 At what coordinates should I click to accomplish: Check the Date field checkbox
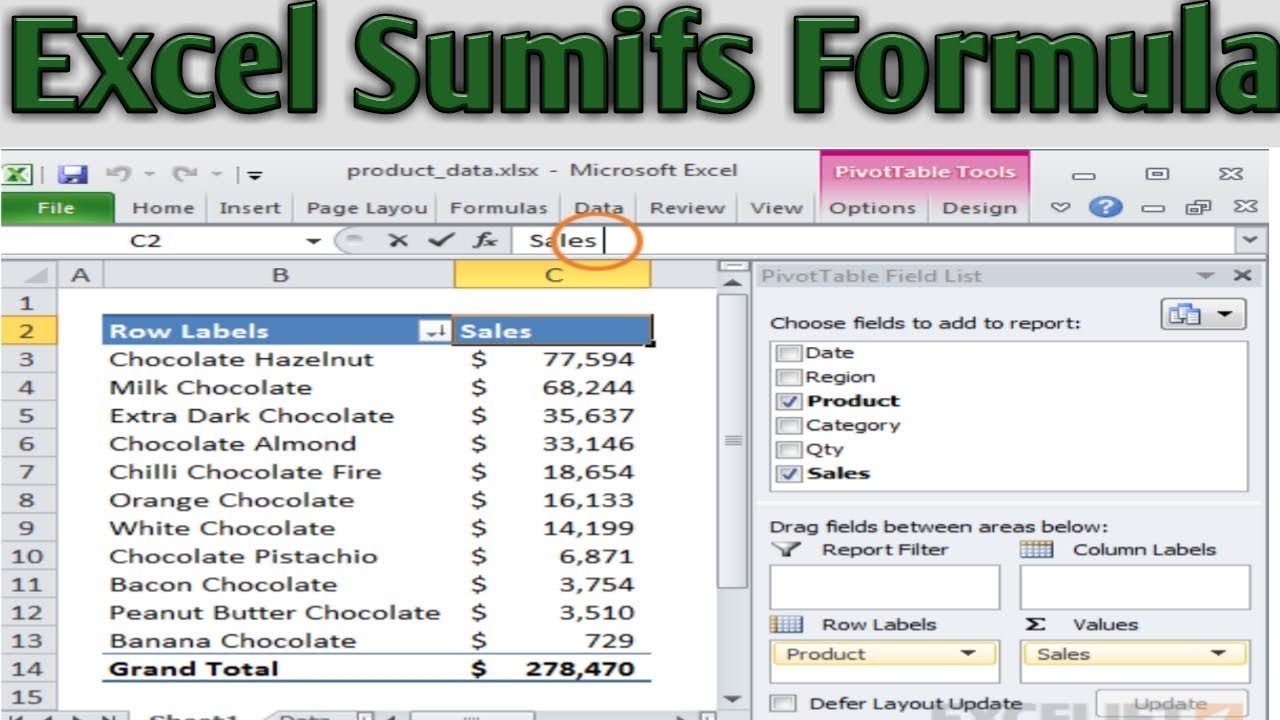tap(790, 353)
